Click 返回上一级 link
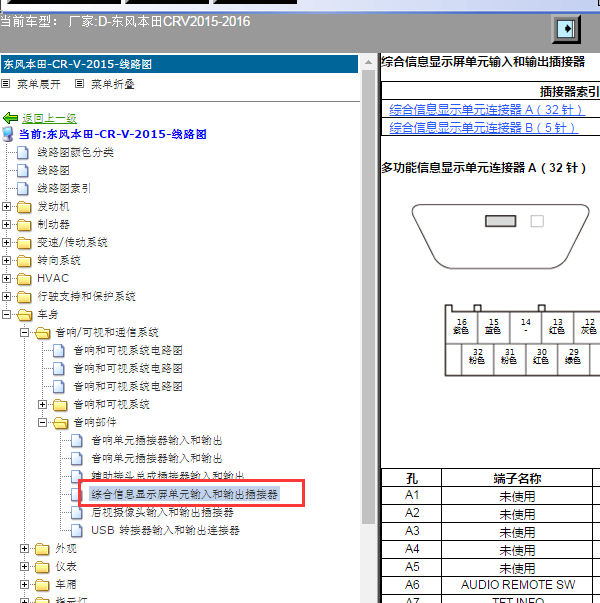Viewport: 600px width, 603px height. (x=49, y=118)
